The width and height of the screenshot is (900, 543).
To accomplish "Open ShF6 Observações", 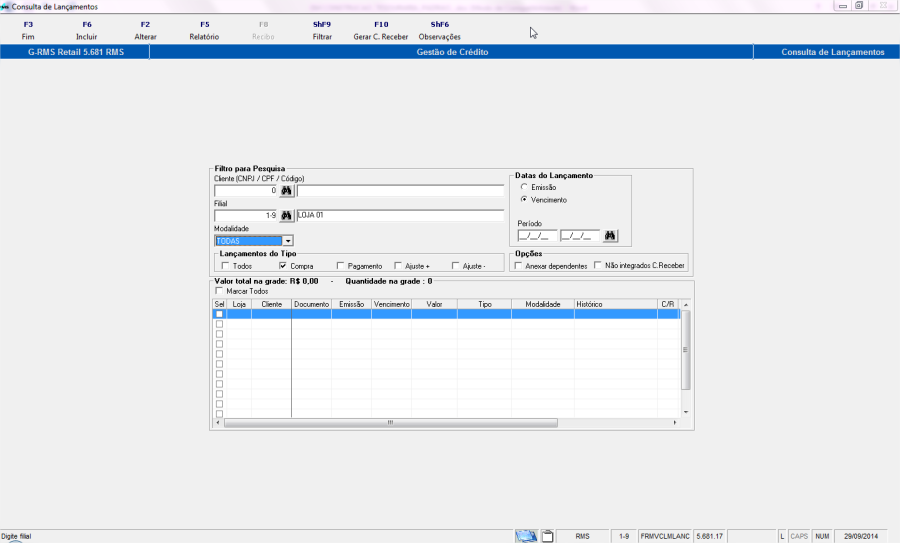I will [x=440, y=30].
